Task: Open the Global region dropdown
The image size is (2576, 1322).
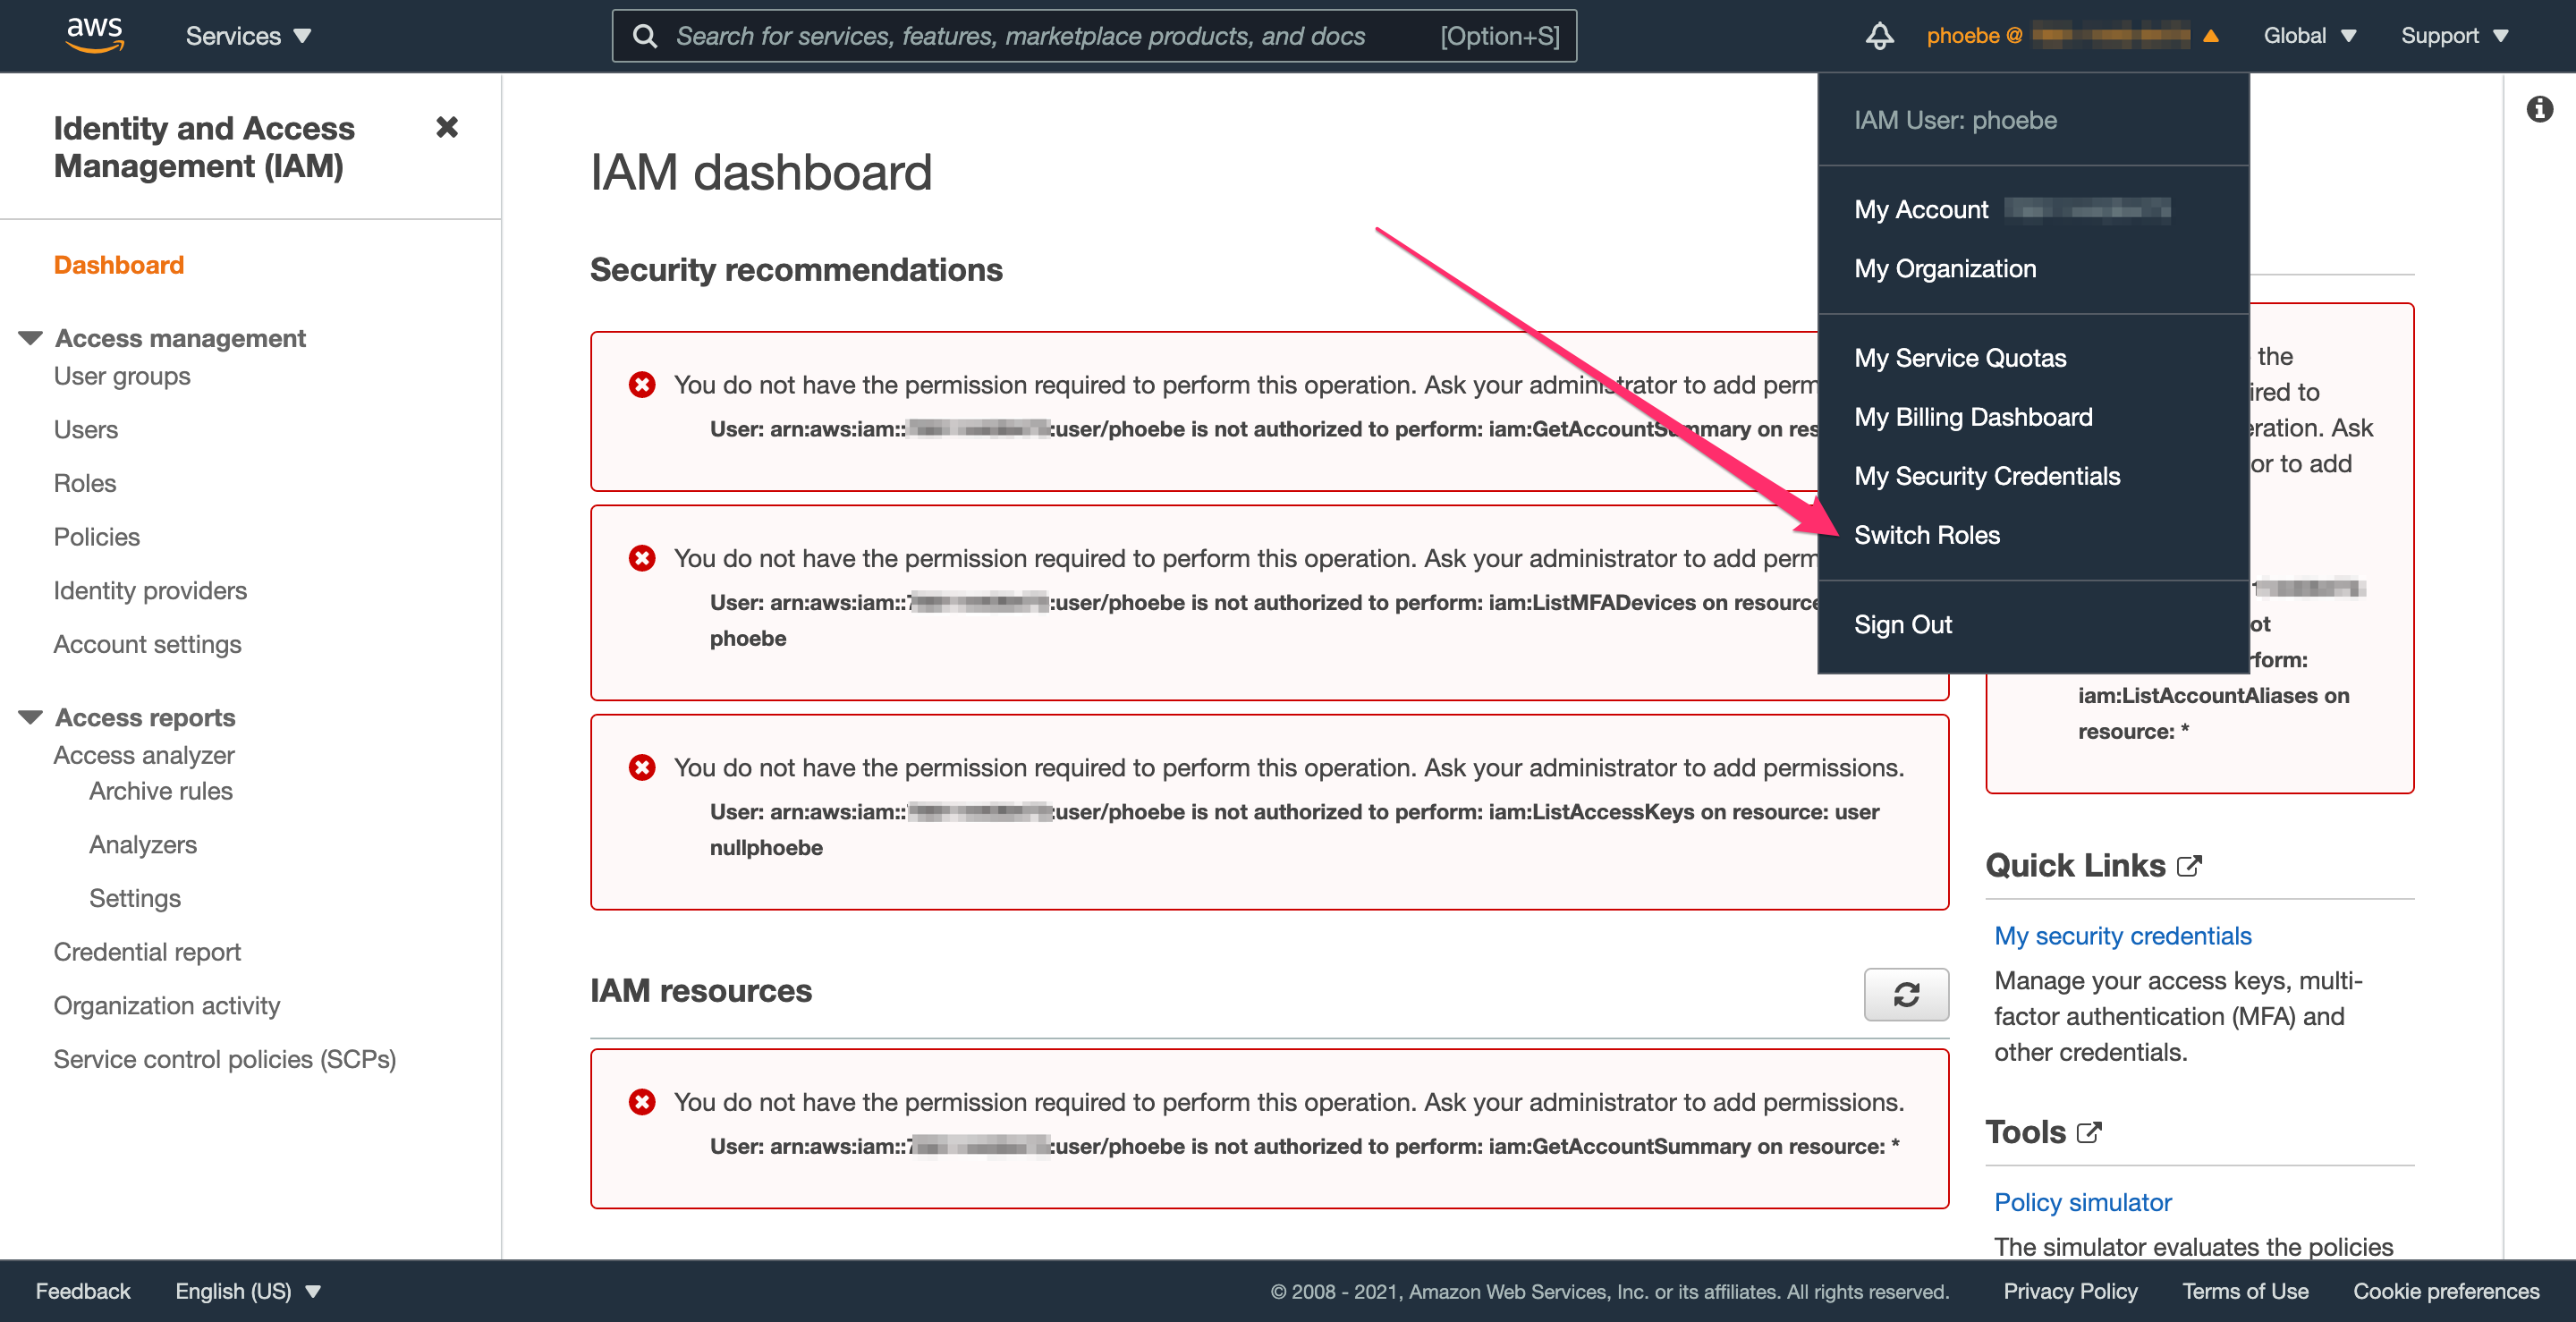Action: pyautogui.click(x=2310, y=36)
